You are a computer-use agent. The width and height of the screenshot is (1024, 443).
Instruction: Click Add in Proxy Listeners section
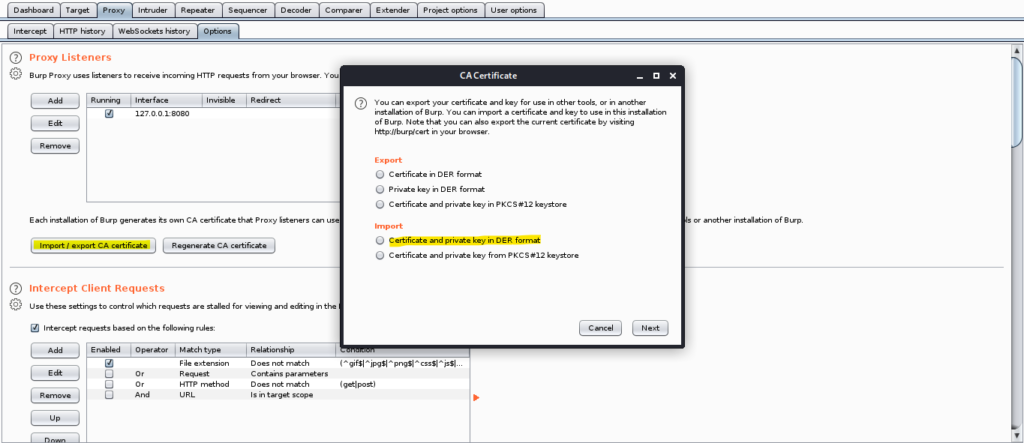pyautogui.click(x=55, y=101)
